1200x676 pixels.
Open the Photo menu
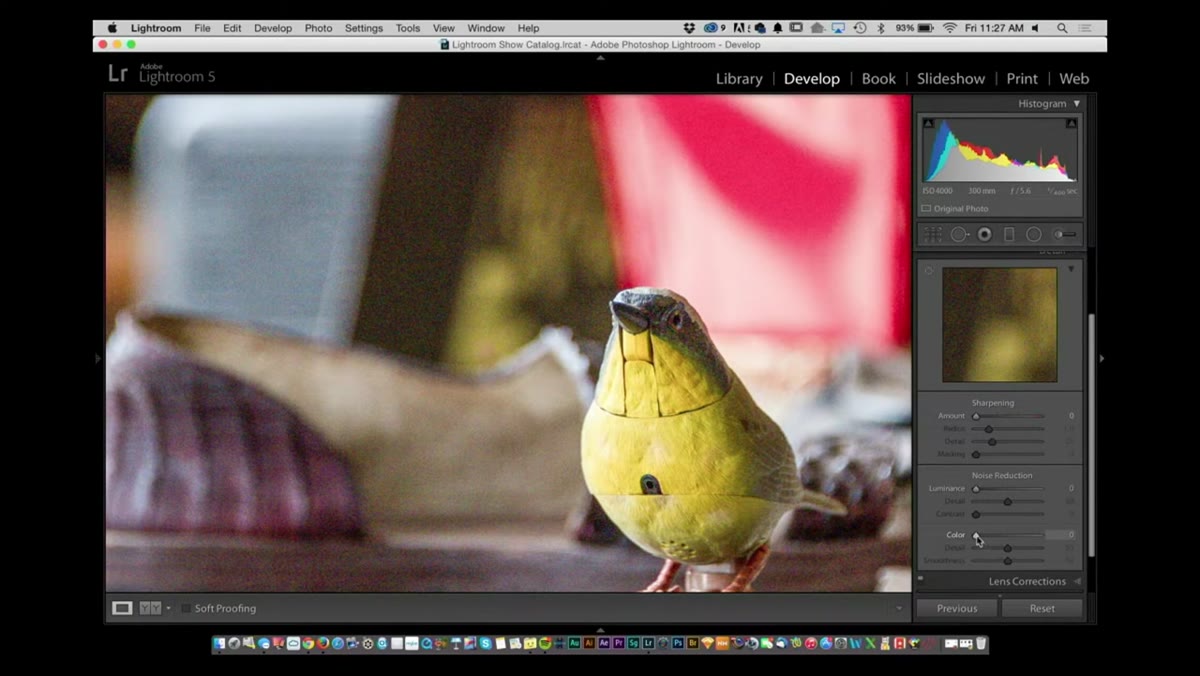[x=318, y=28]
